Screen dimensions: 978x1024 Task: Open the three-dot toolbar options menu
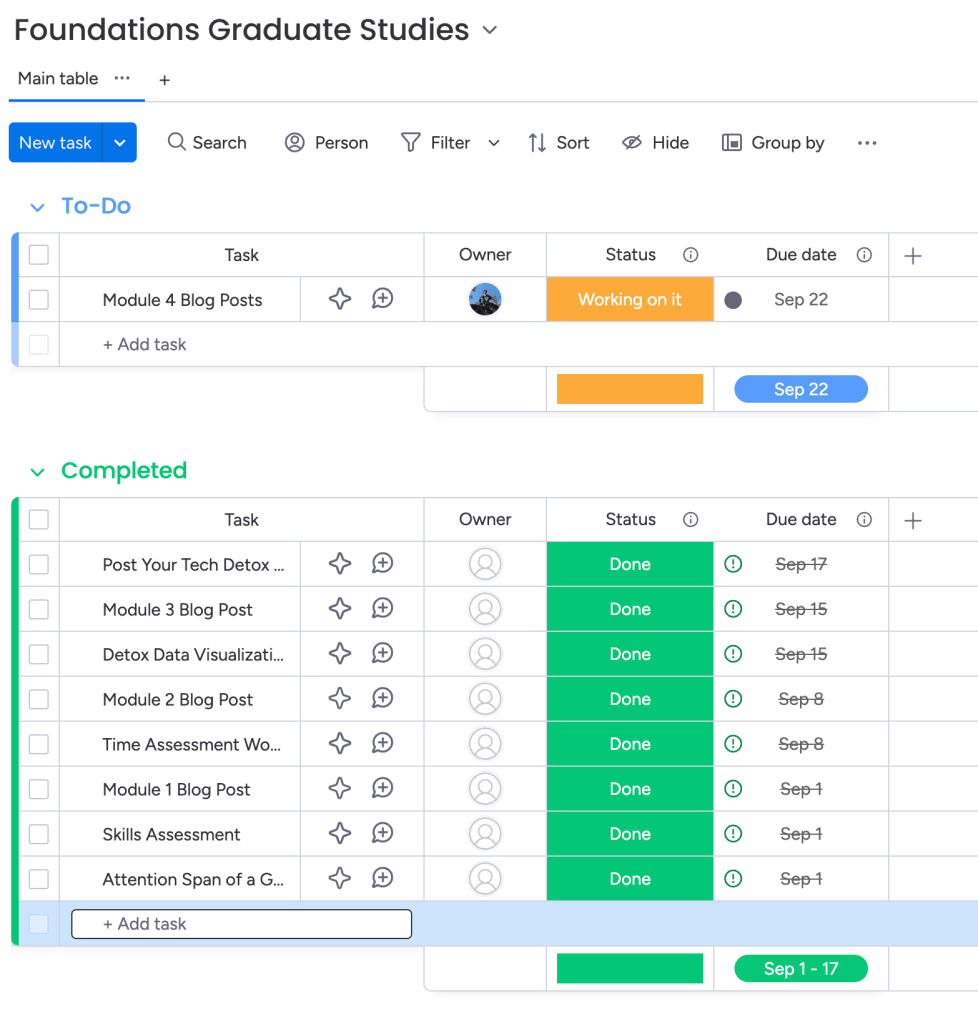(x=867, y=143)
